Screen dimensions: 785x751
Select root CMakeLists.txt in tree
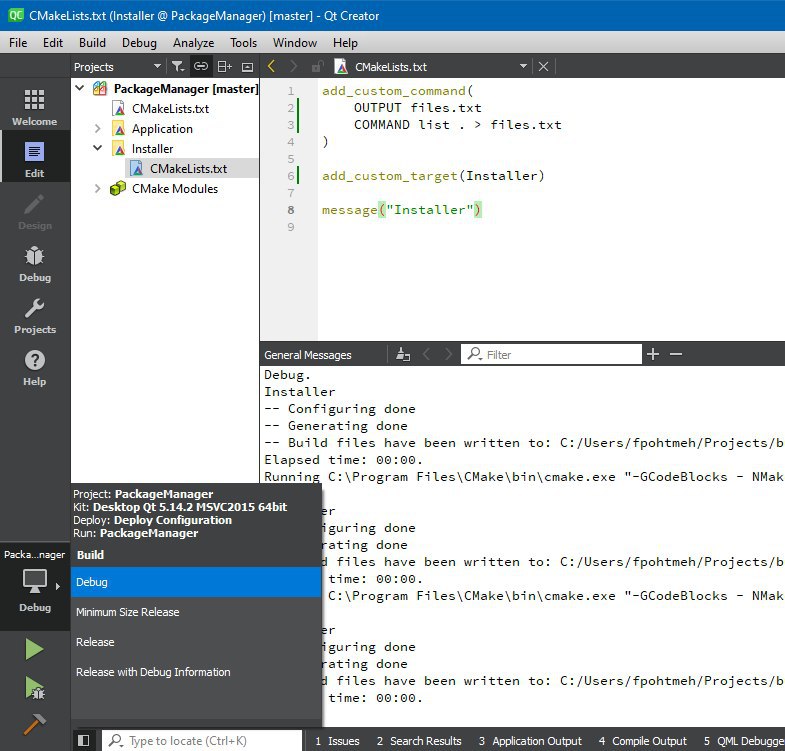tap(170, 109)
